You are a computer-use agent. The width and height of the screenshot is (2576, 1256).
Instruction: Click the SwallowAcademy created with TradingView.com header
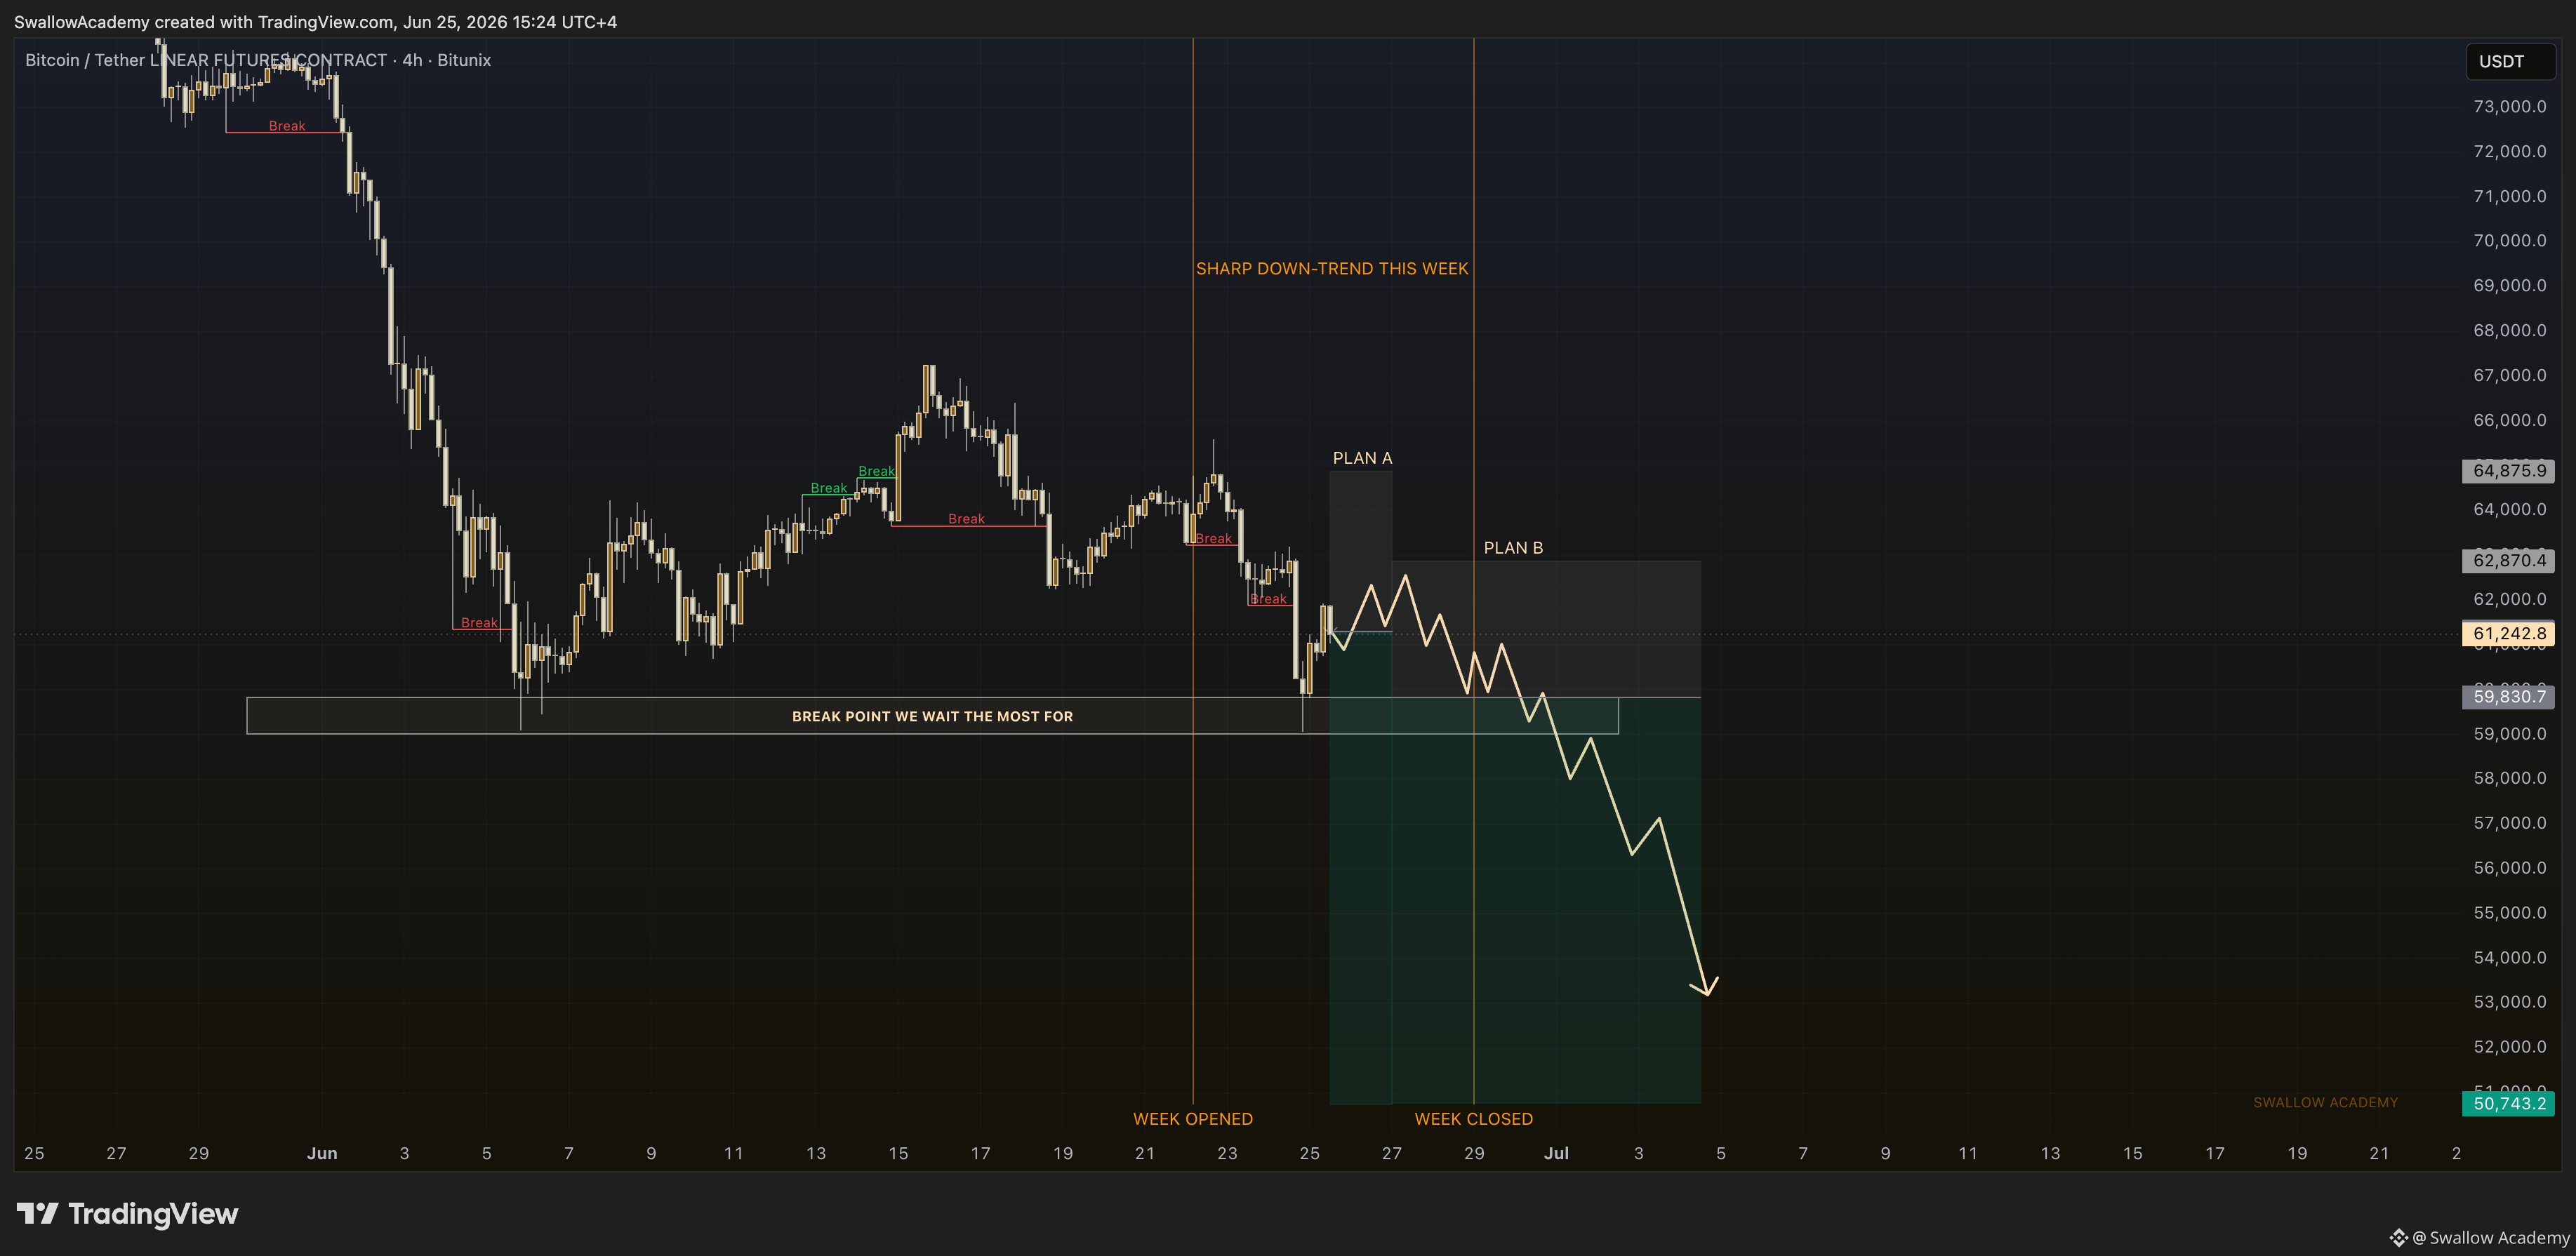point(315,22)
